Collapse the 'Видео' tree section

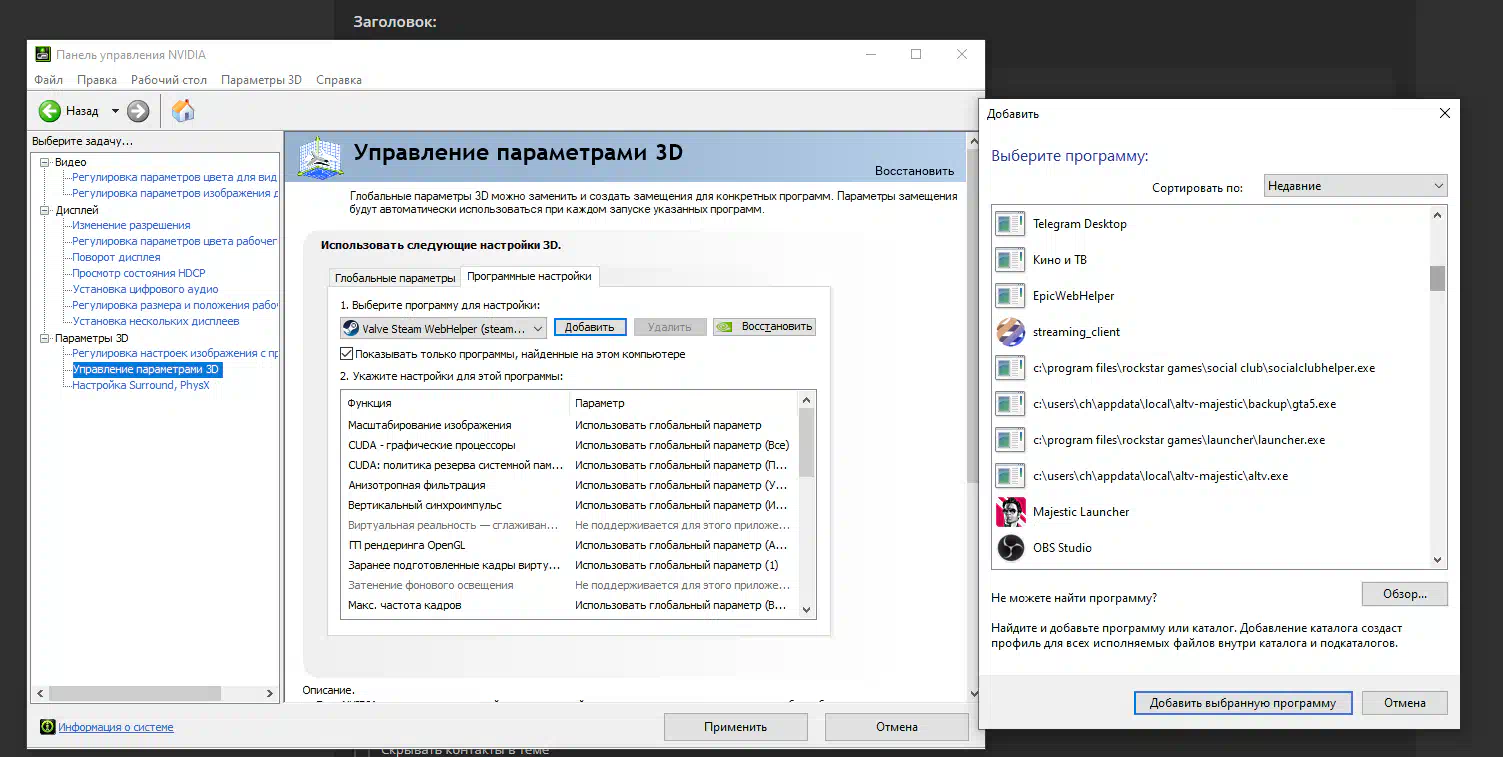tap(45, 162)
